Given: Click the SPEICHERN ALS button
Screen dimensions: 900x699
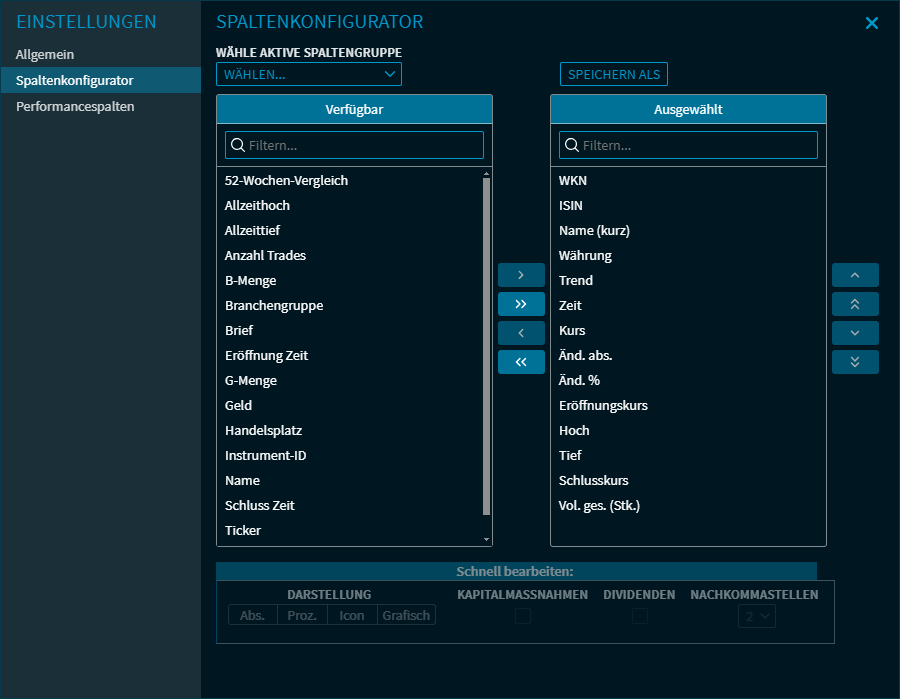Looking at the screenshot, I should coord(614,74).
